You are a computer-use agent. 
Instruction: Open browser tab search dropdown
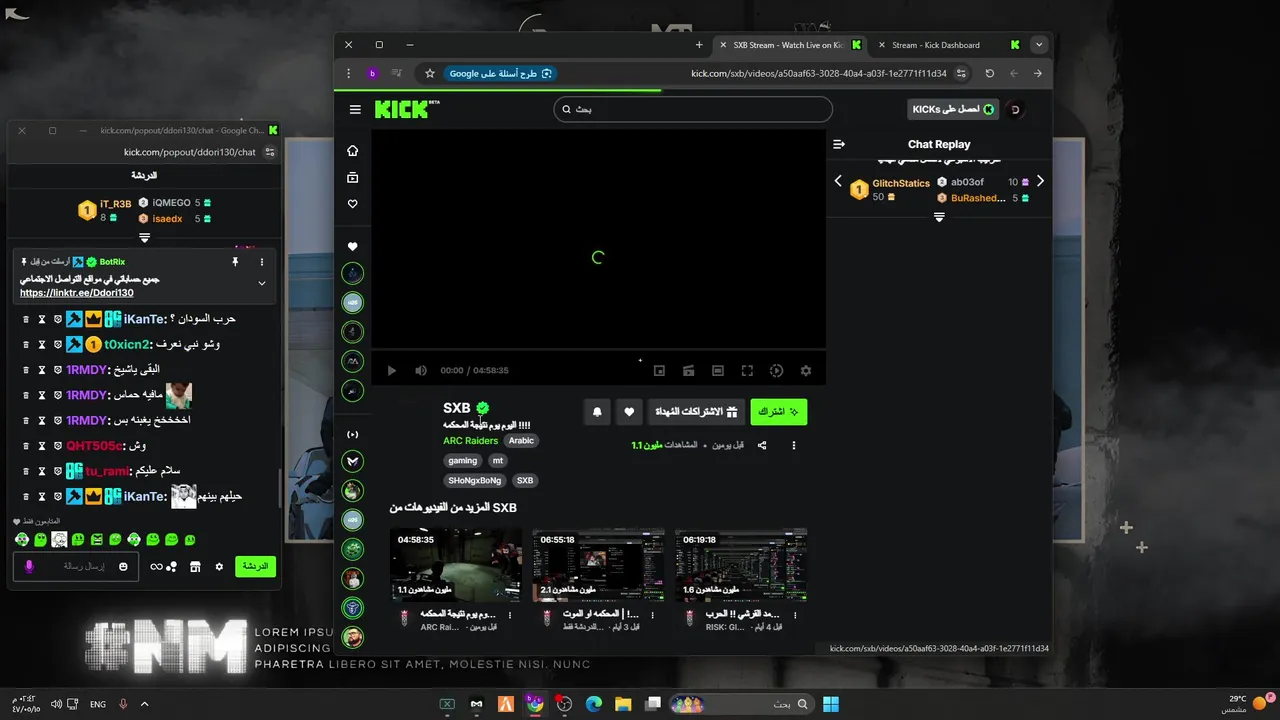(x=1039, y=45)
